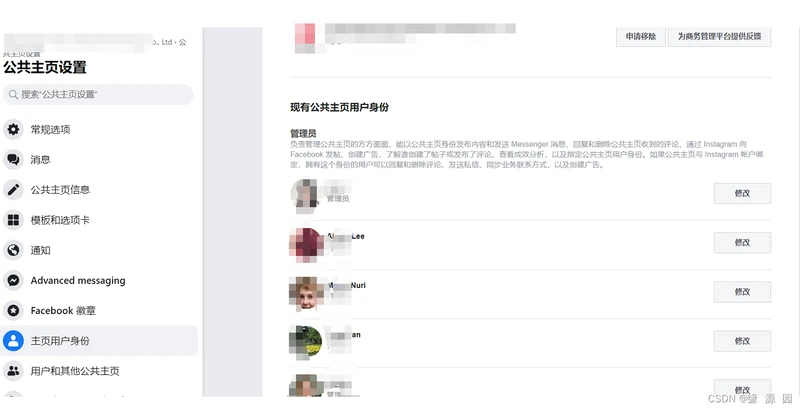Viewport: 800px width, 409px height.
Task: Click 为商务管理平台提供反馈 button
Action: point(719,36)
